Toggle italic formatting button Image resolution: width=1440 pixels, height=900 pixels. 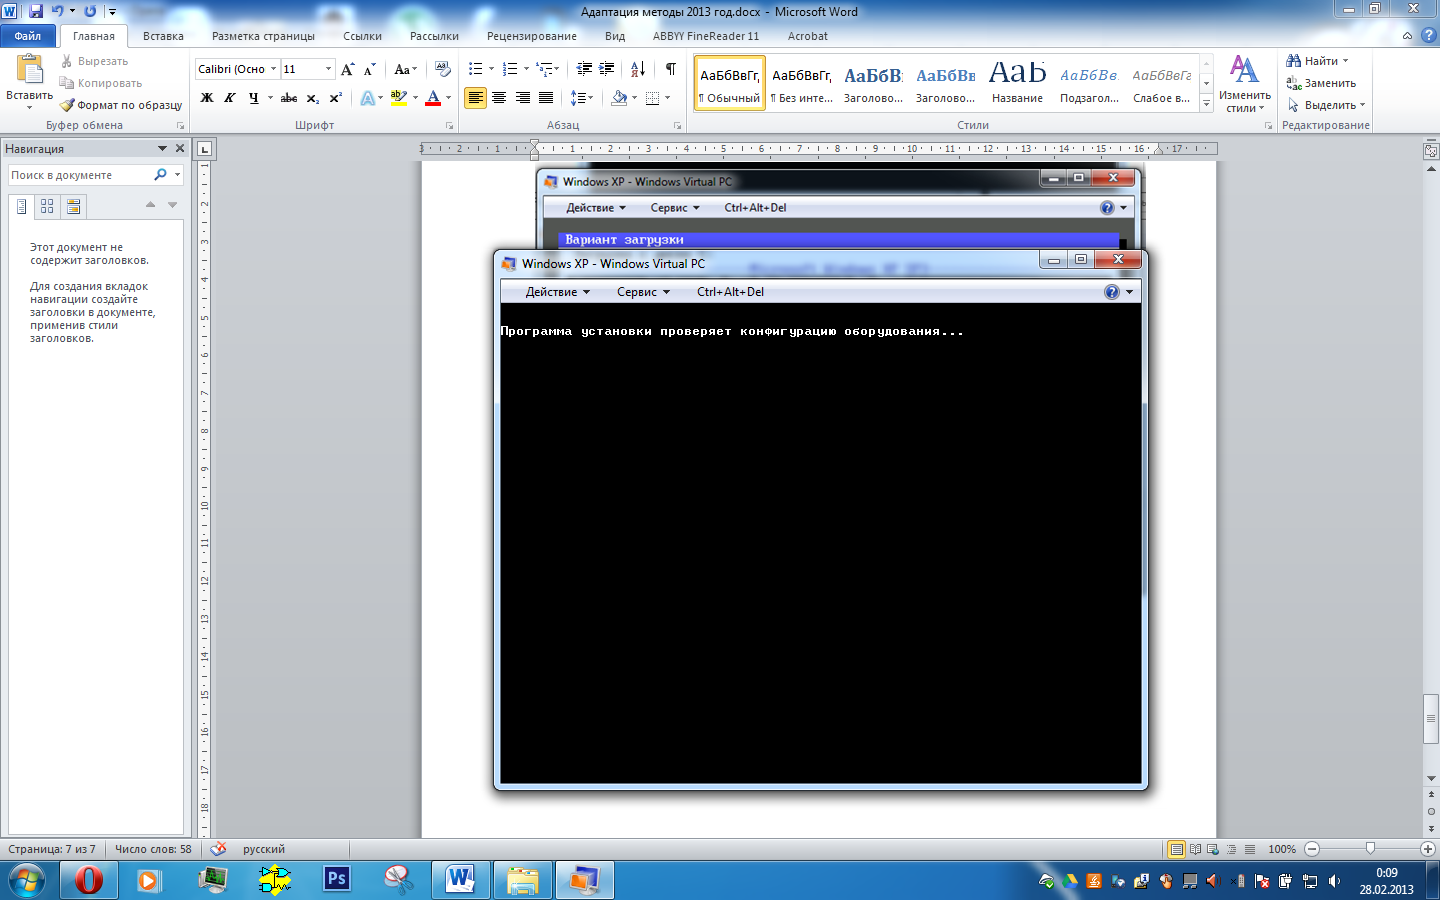(x=230, y=98)
